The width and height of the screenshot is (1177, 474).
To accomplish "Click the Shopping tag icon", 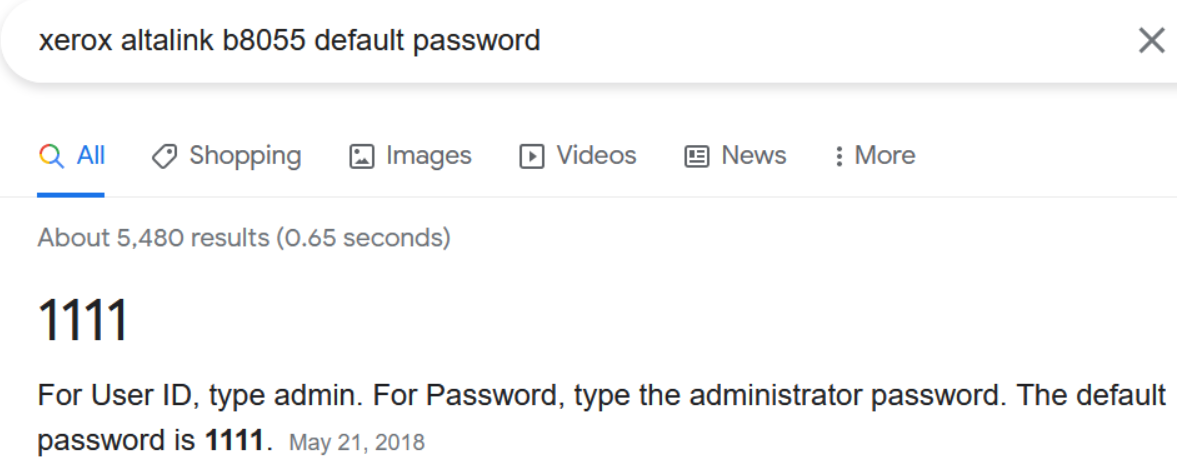I will (x=164, y=156).
